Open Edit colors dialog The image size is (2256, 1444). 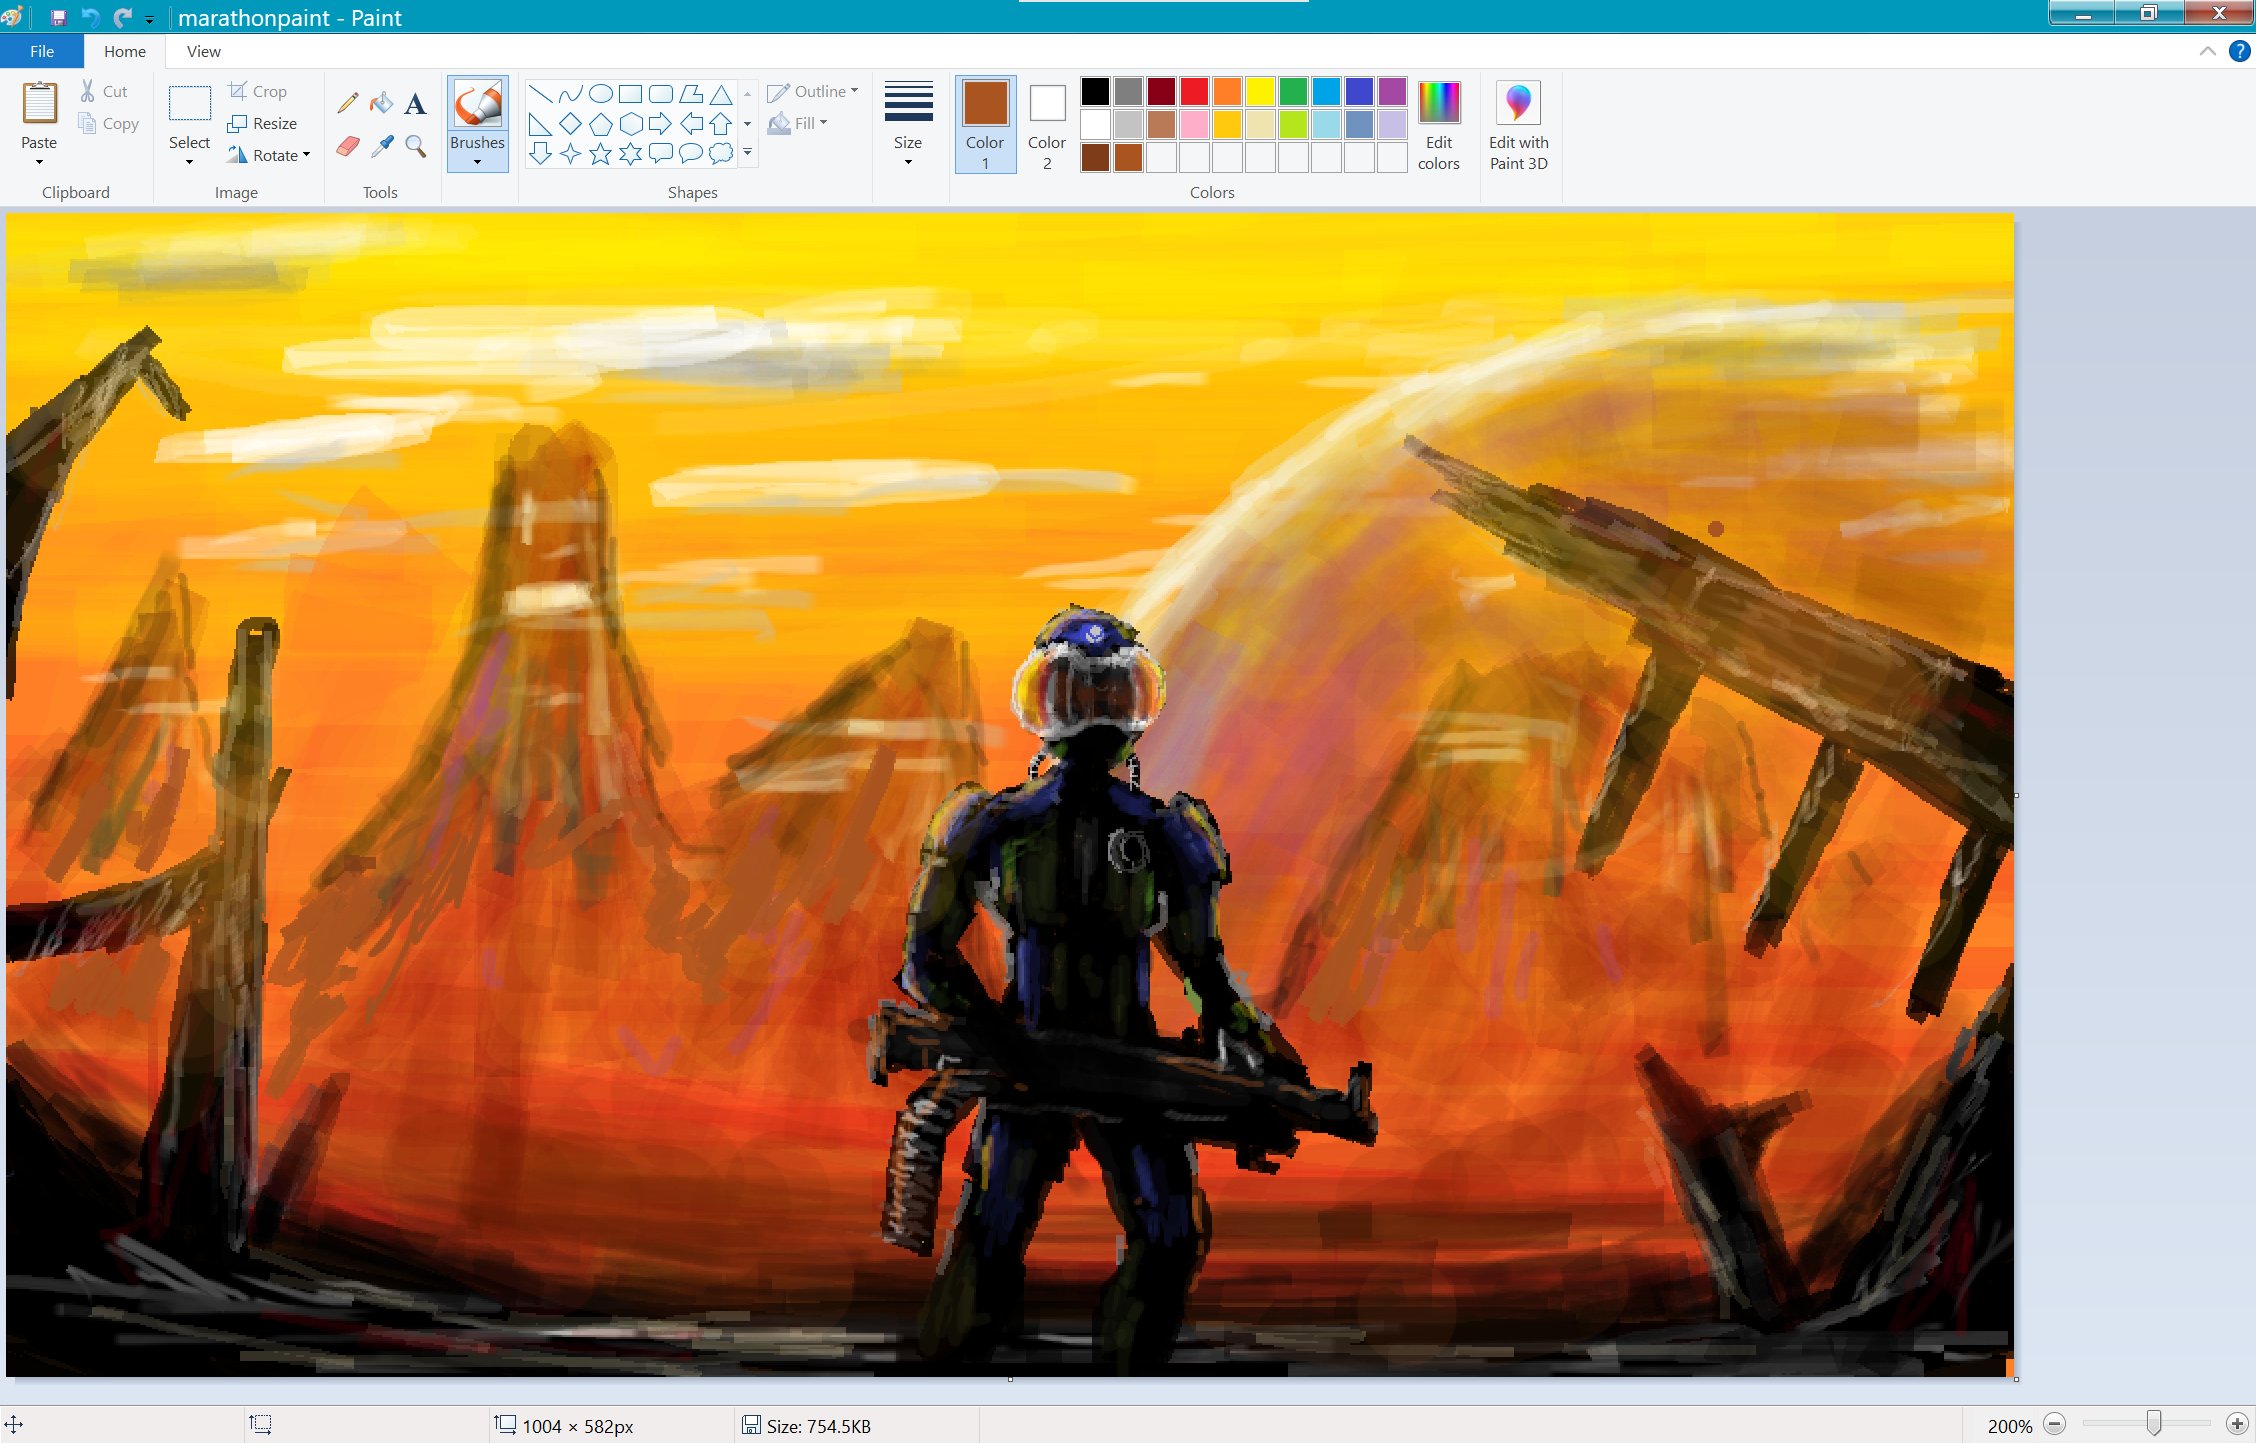(x=1438, y=125)
